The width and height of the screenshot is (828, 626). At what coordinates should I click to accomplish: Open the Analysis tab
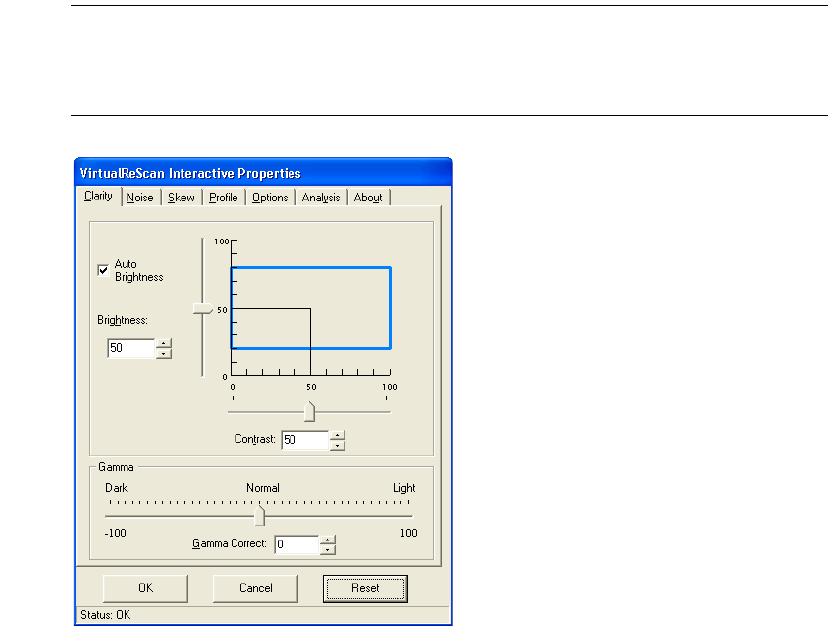tap(321, 198)
